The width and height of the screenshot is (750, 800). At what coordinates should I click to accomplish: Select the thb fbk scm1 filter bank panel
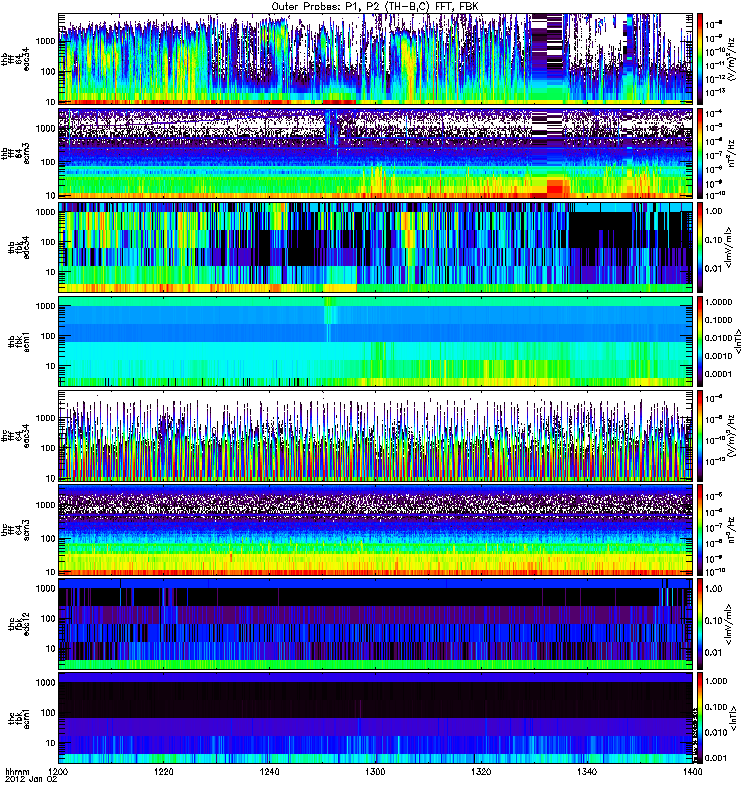375,341
